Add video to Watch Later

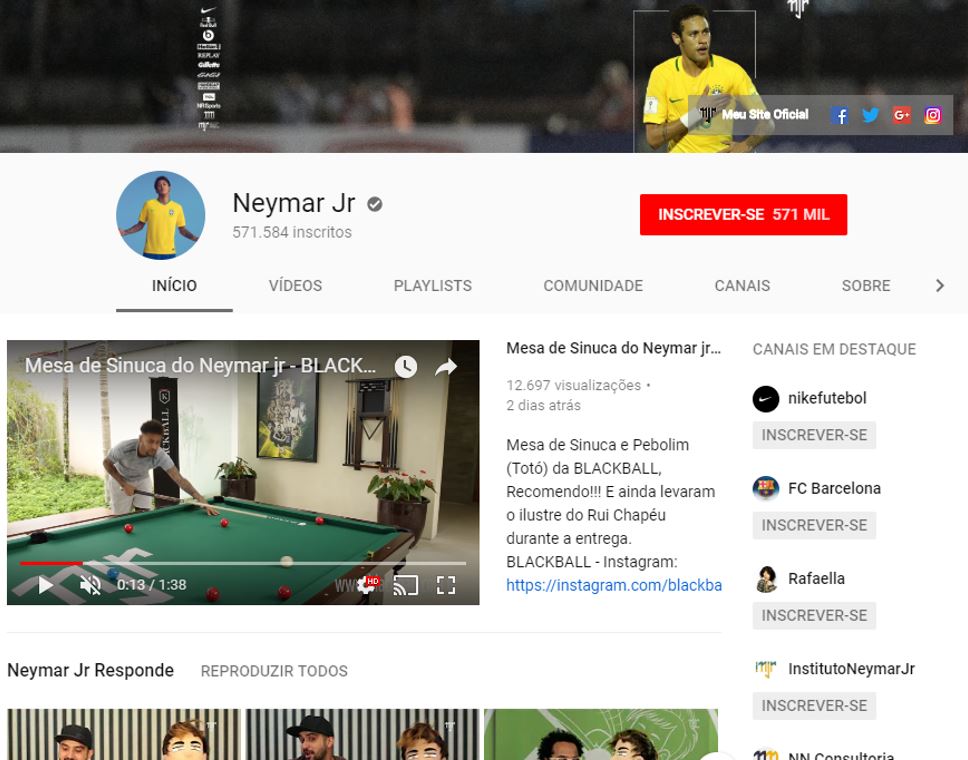click(406, 367)
